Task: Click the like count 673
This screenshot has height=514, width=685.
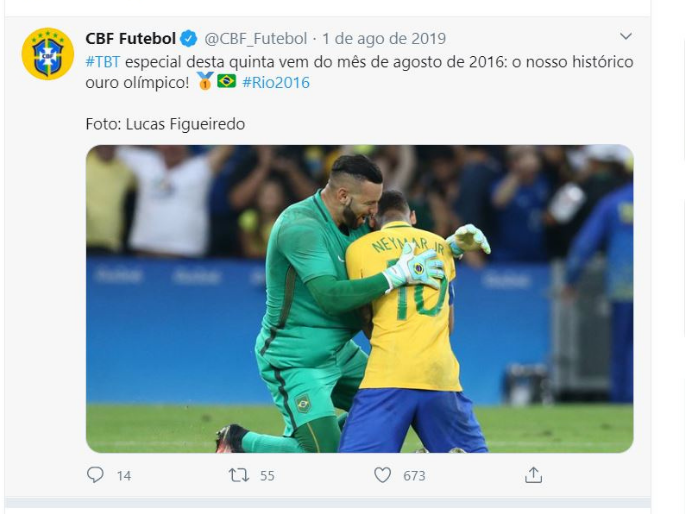Action: (414, 476)
